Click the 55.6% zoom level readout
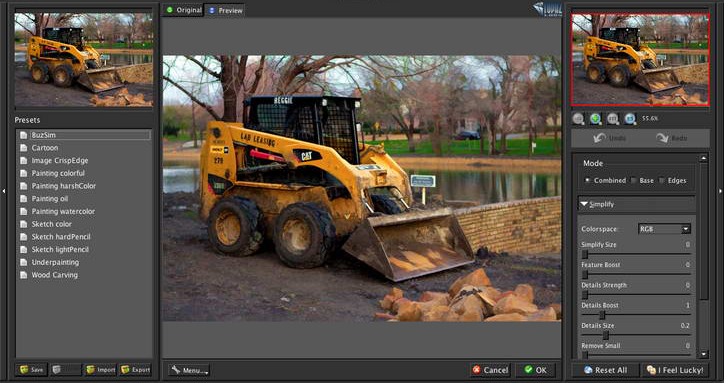 click(x=650, y=119)
